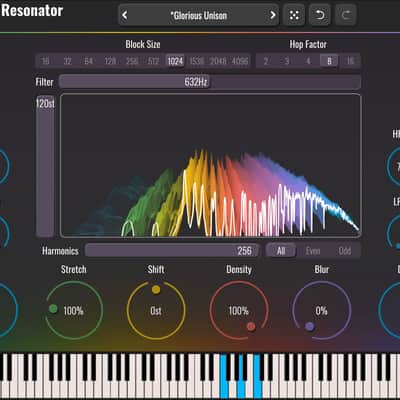Image resolution: width=400 pixels, height=400 pixels.
Task: Click the Resonator title text
Action: coord(32,11)
